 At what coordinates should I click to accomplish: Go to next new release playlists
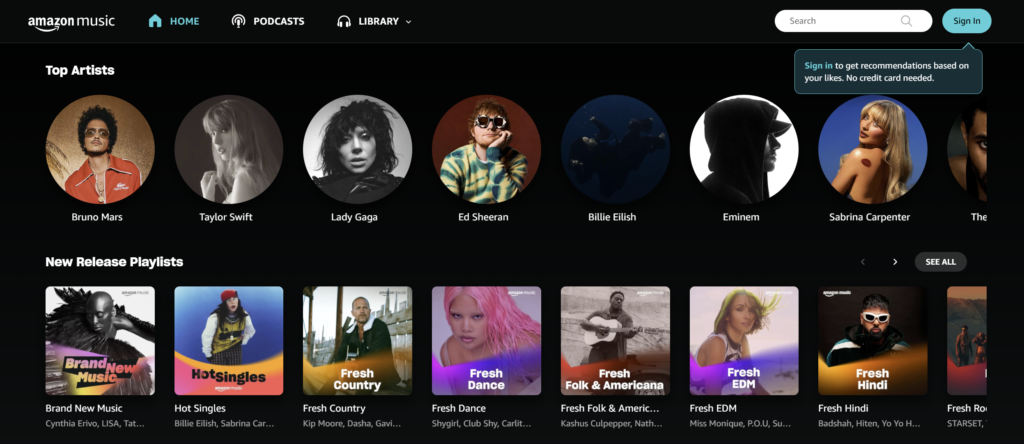pos(895,262)
